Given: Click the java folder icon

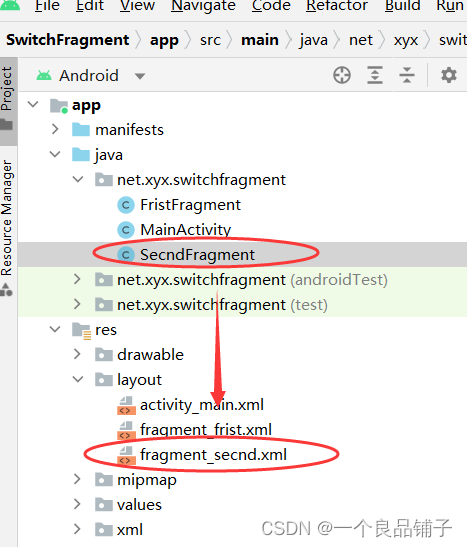Looking at the screenshot, I should (x=81, y=155).
